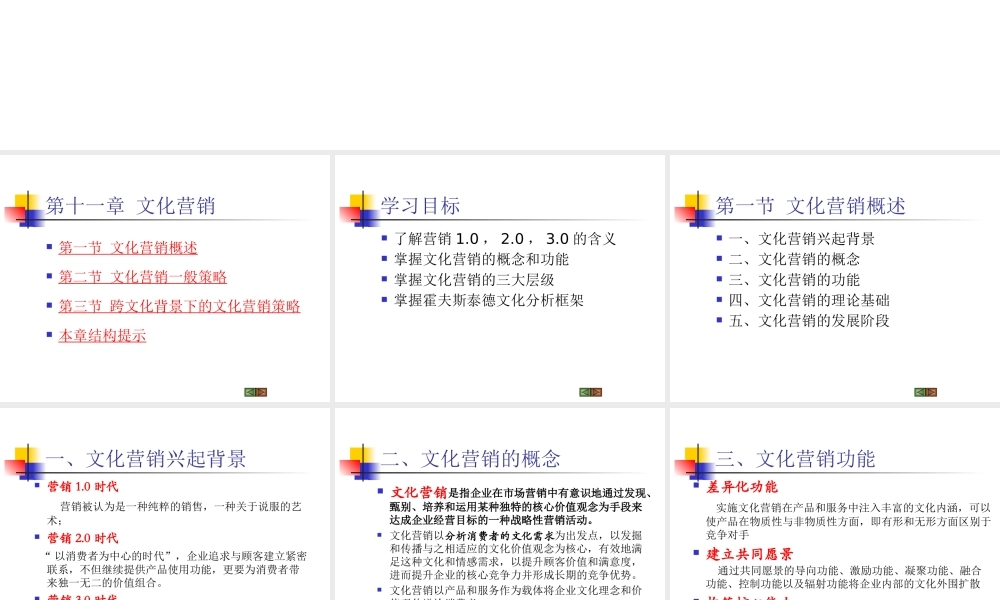Click the brown forward arrow on 学习目标 slide
This screenshot has height=600, width=1000.
click(596, 392)
